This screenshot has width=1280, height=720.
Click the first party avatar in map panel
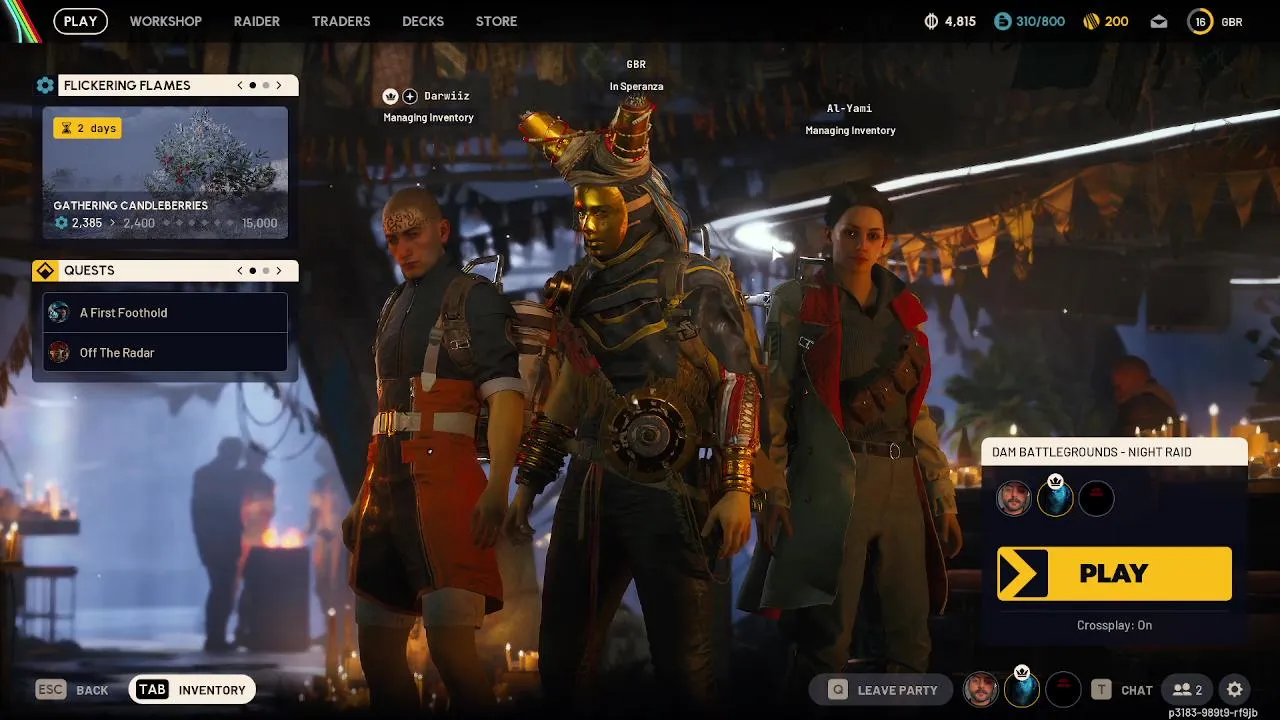coord(1014,498)
